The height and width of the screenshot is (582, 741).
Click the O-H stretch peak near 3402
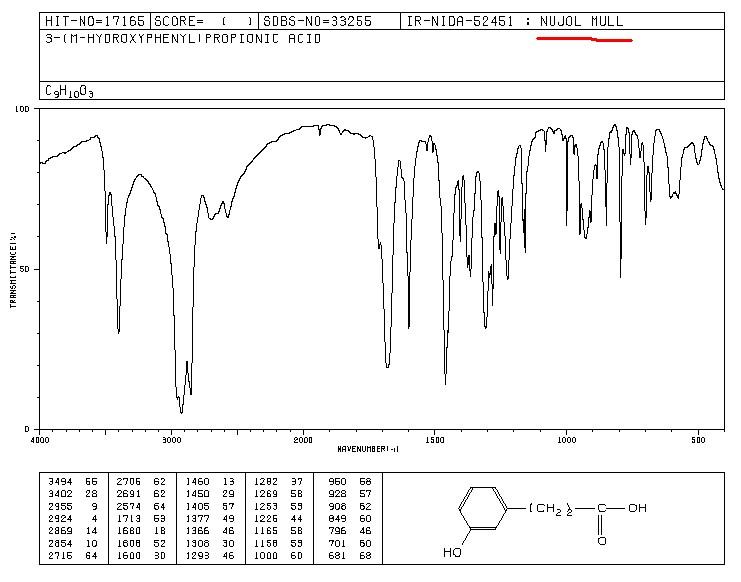[119, 332]
